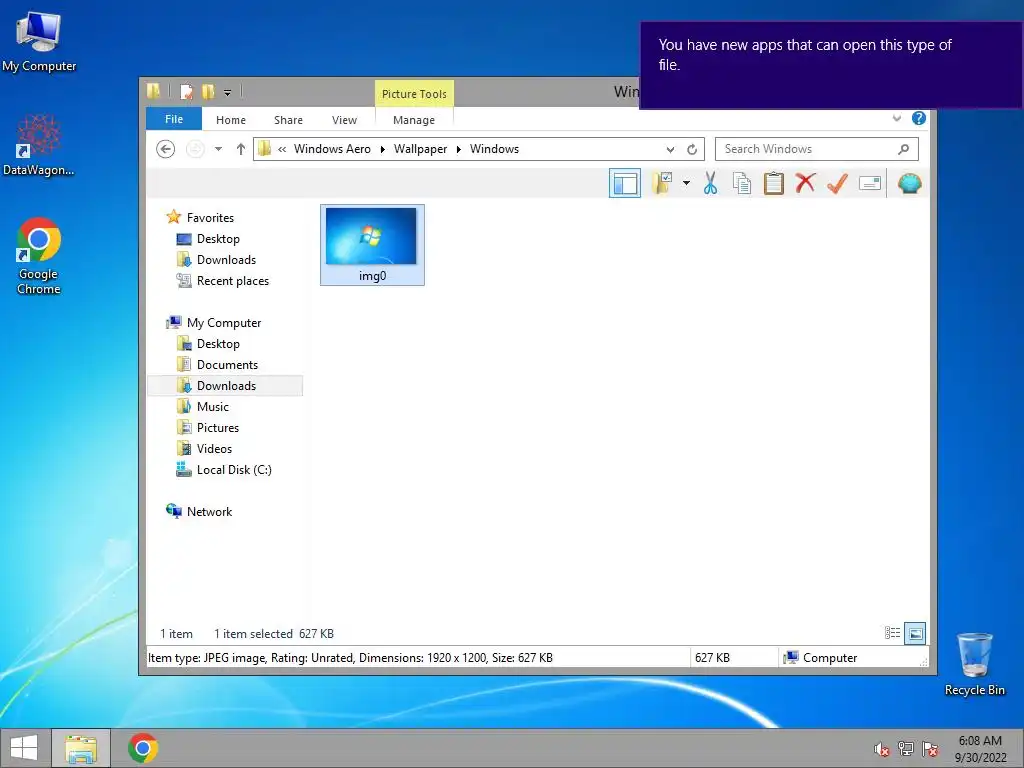
Task: Toggle the navigation pane layout button
Action: pos(624,184)
